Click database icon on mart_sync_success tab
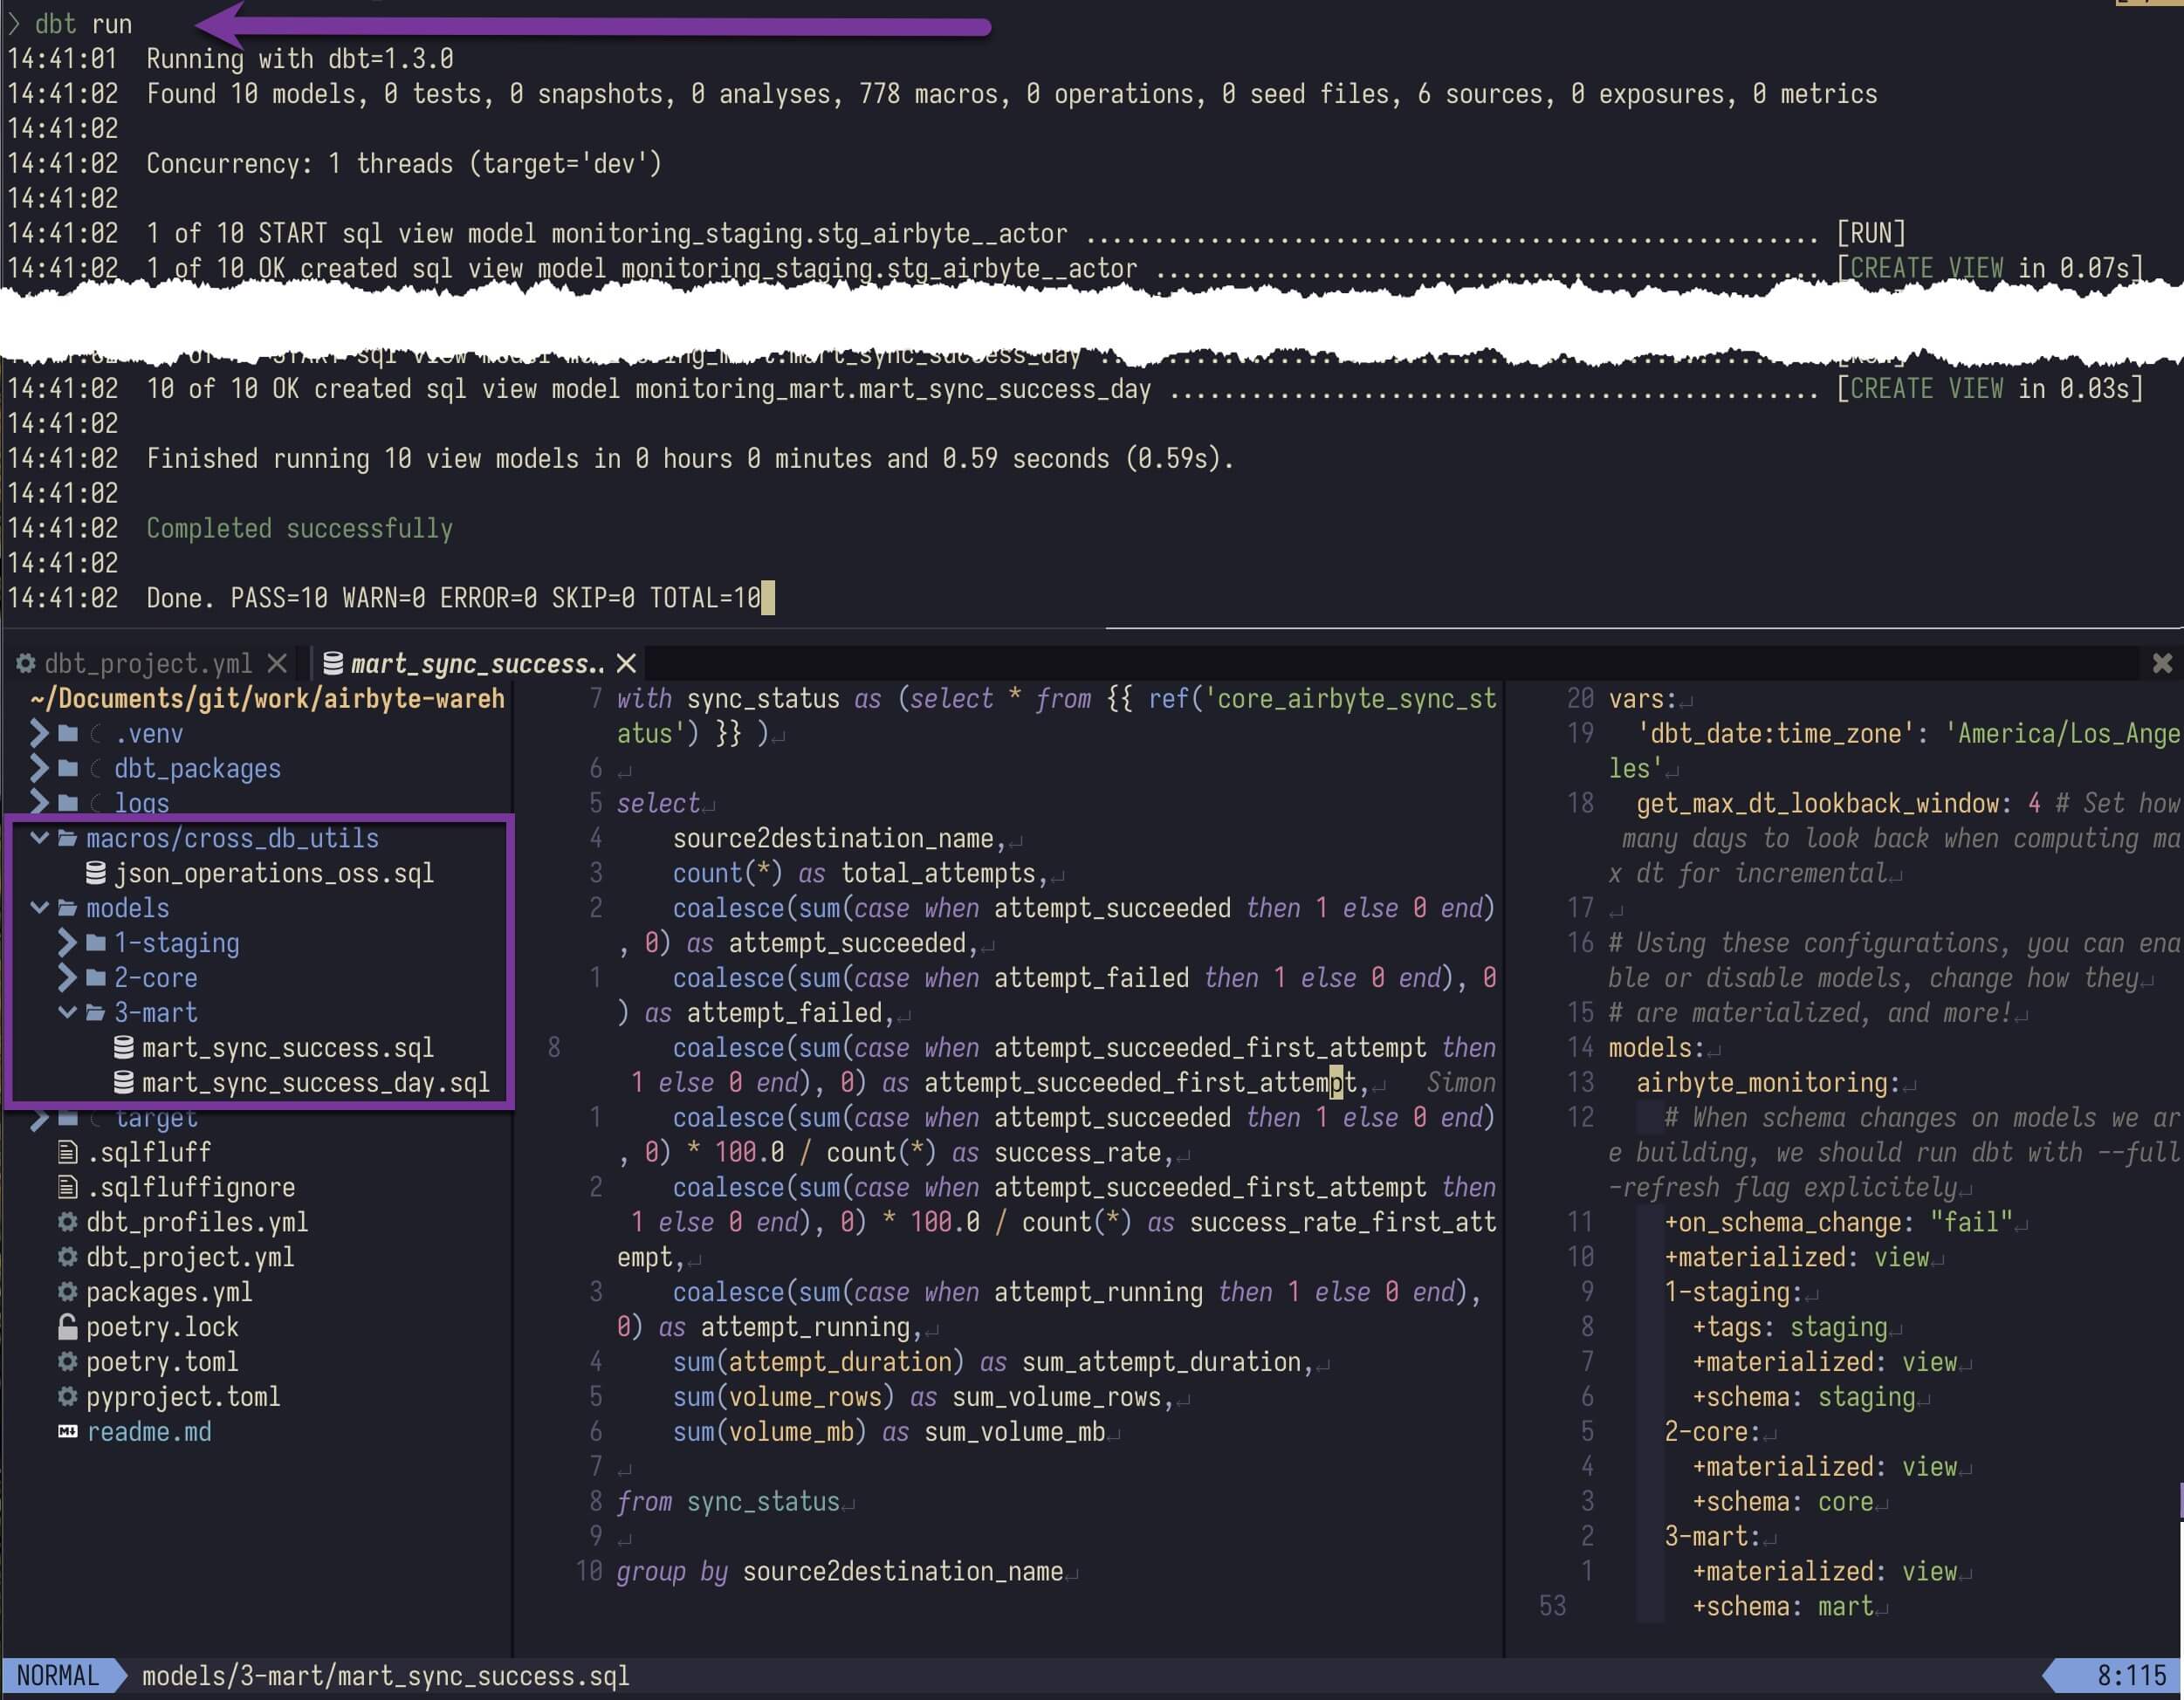Viewport: 2184px width, 1700px height. 333,663
